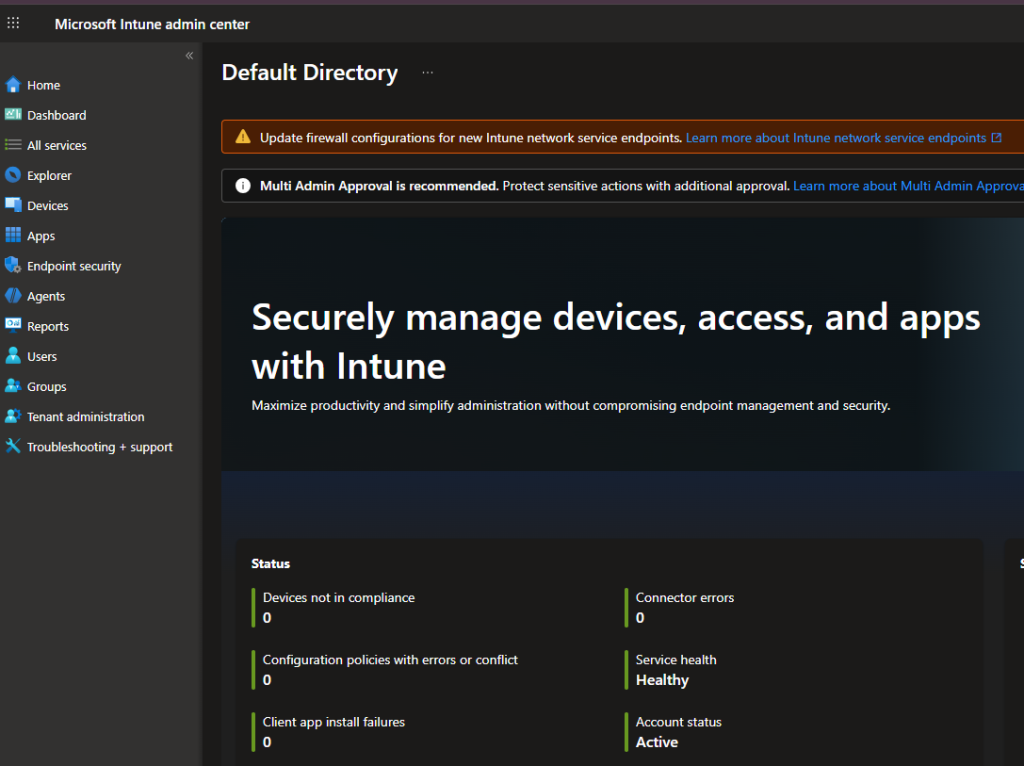Click the Status card heading
Viewport: 1024px width, 766px height.
click(270, 564)
